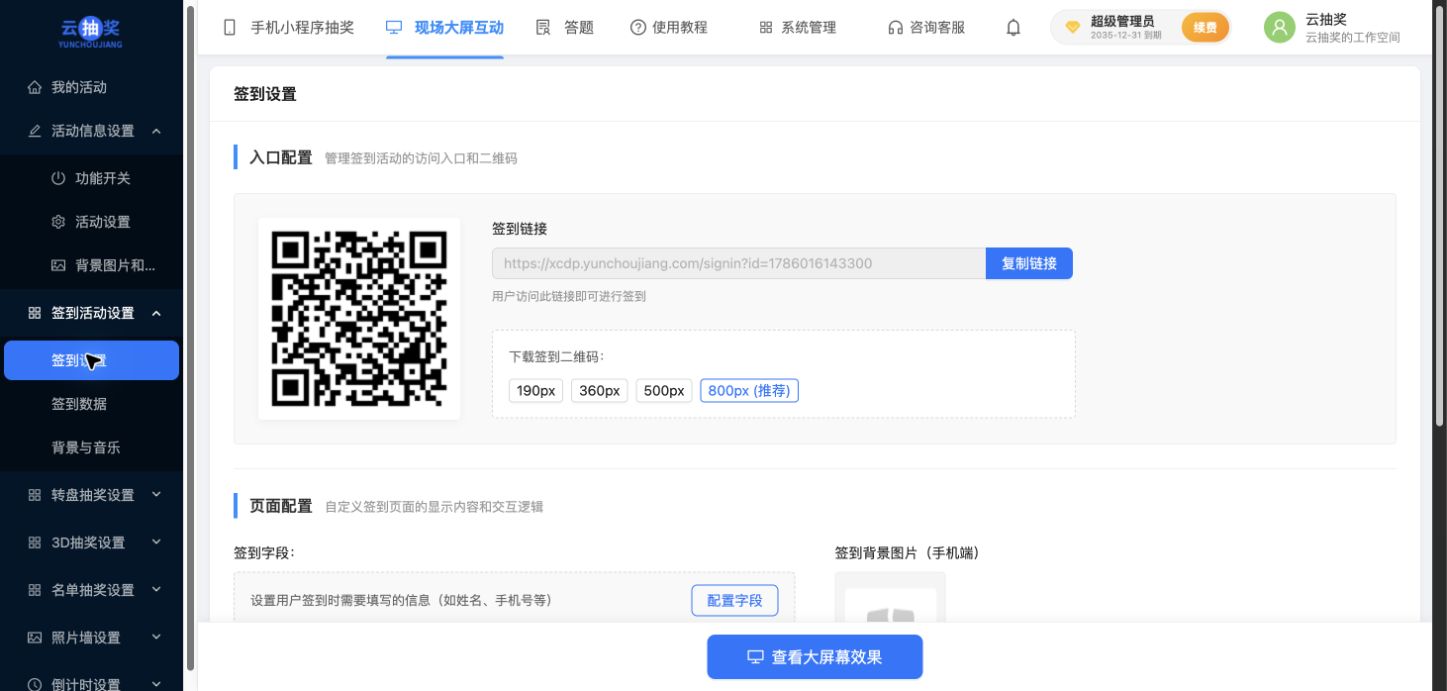Screen dimensions: 1447x691
Task: Click the sidebar vertical scrollbar
Action: [x=190, y=340]
